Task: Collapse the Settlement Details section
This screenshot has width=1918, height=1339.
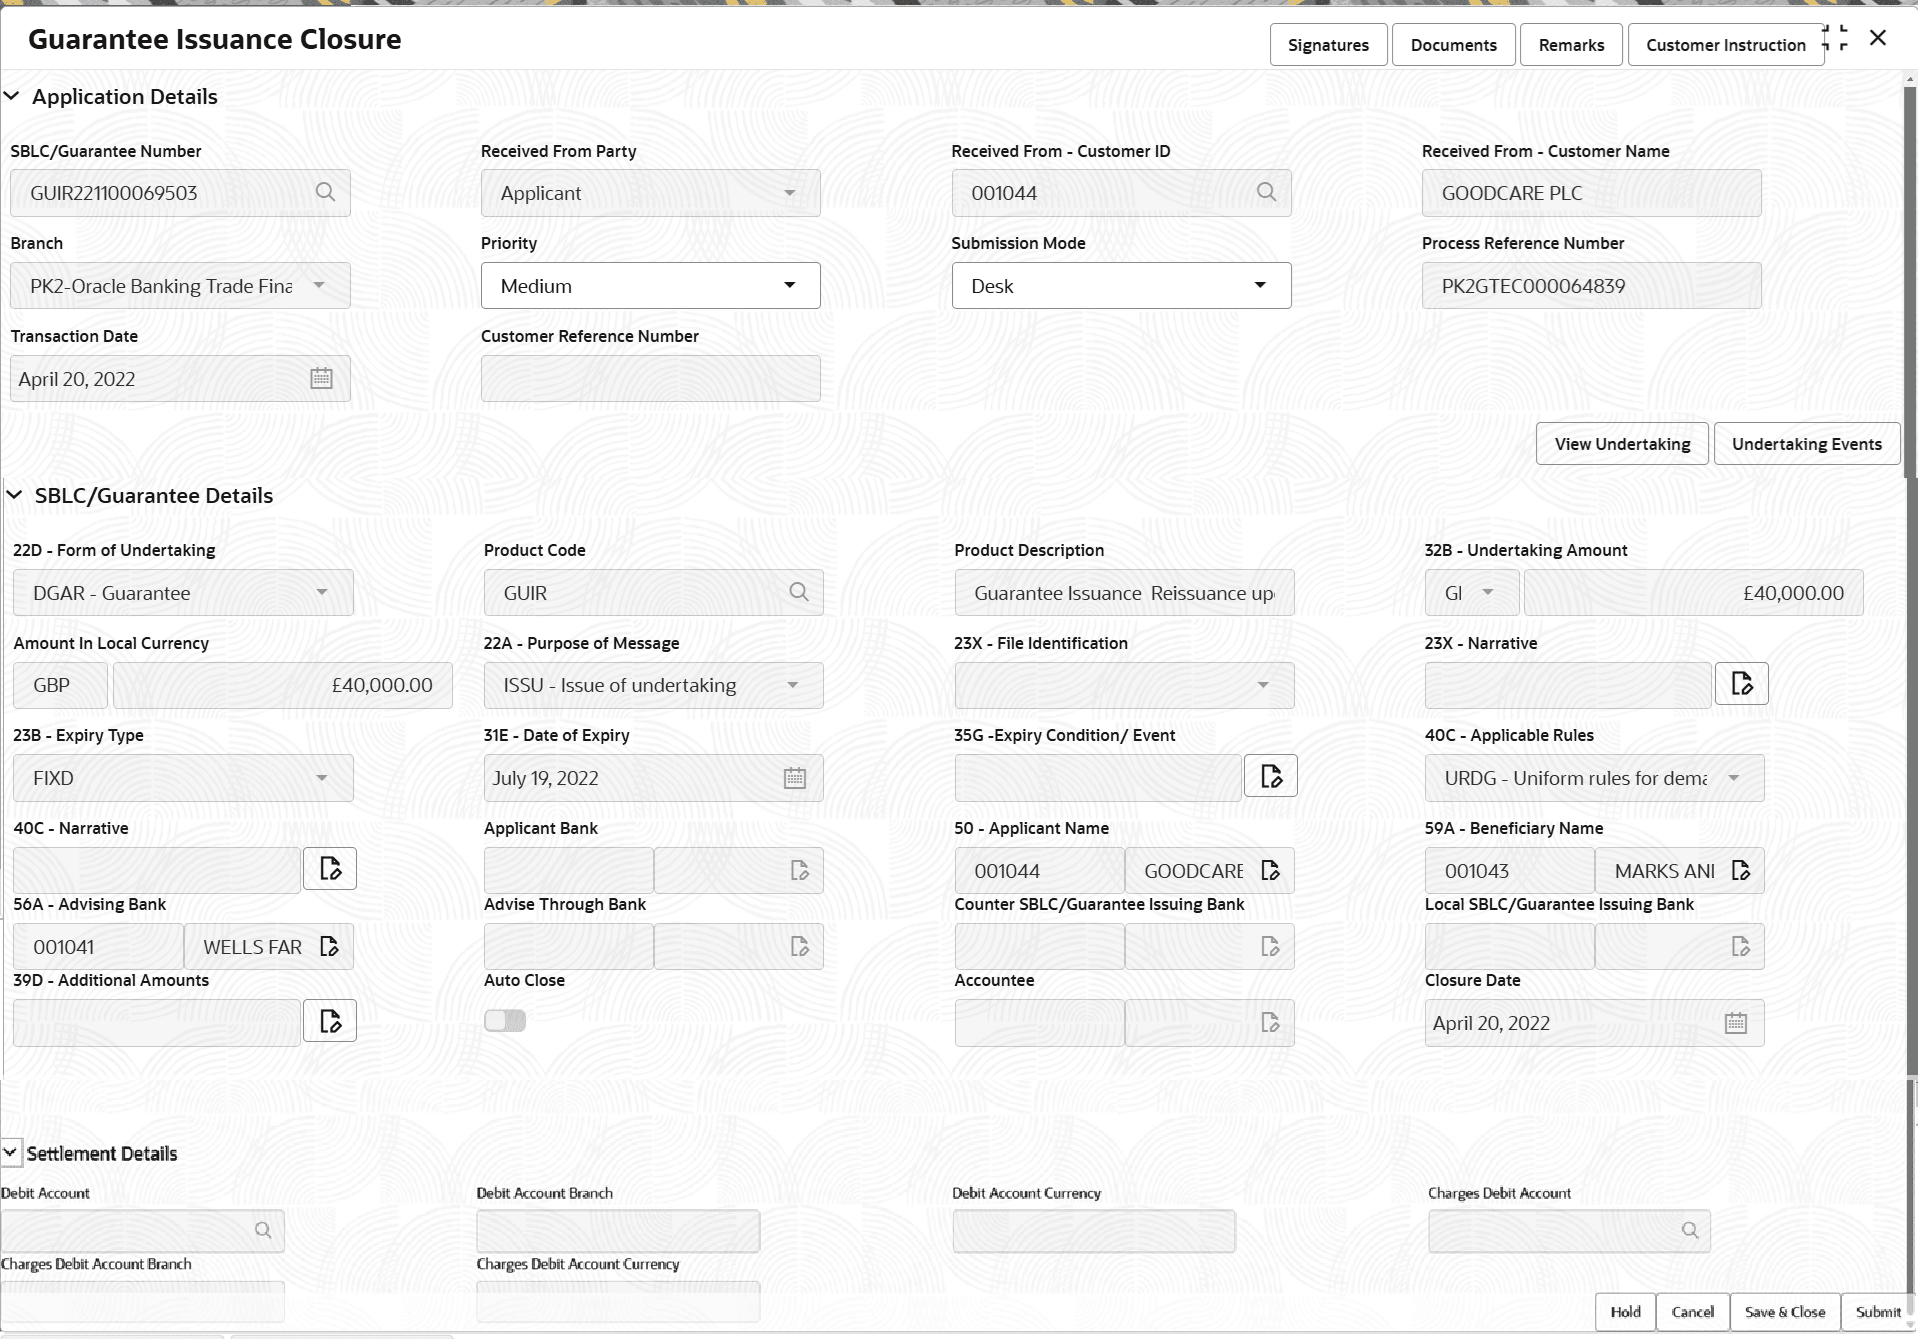Action: point(10,1153)
